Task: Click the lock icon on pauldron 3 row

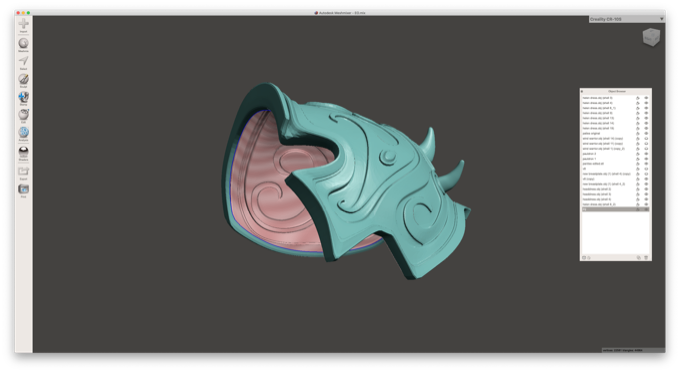Action: point(638,153)
